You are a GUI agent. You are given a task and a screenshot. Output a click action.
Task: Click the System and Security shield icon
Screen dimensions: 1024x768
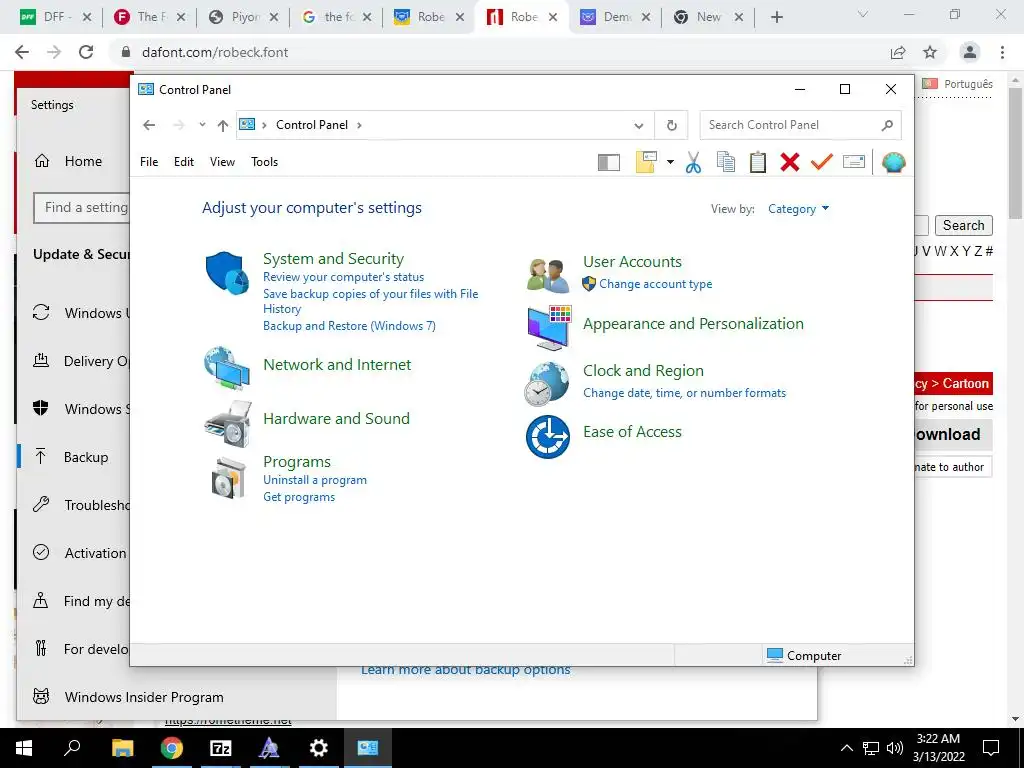pos(227,273)
